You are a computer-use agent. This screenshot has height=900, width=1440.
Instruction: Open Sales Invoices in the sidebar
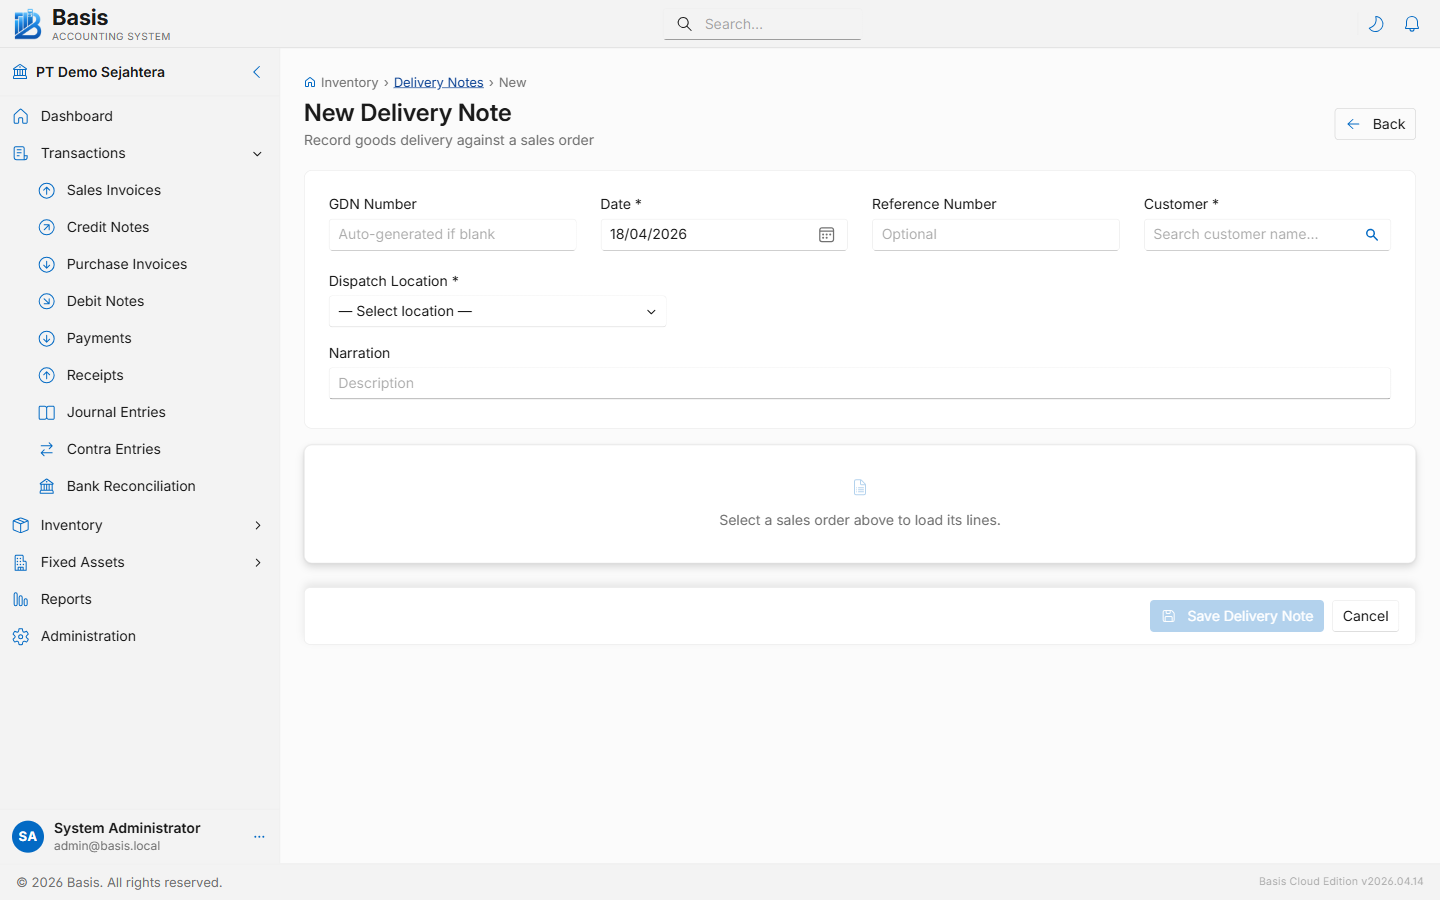pyautogui.click(x=113, y=190)
